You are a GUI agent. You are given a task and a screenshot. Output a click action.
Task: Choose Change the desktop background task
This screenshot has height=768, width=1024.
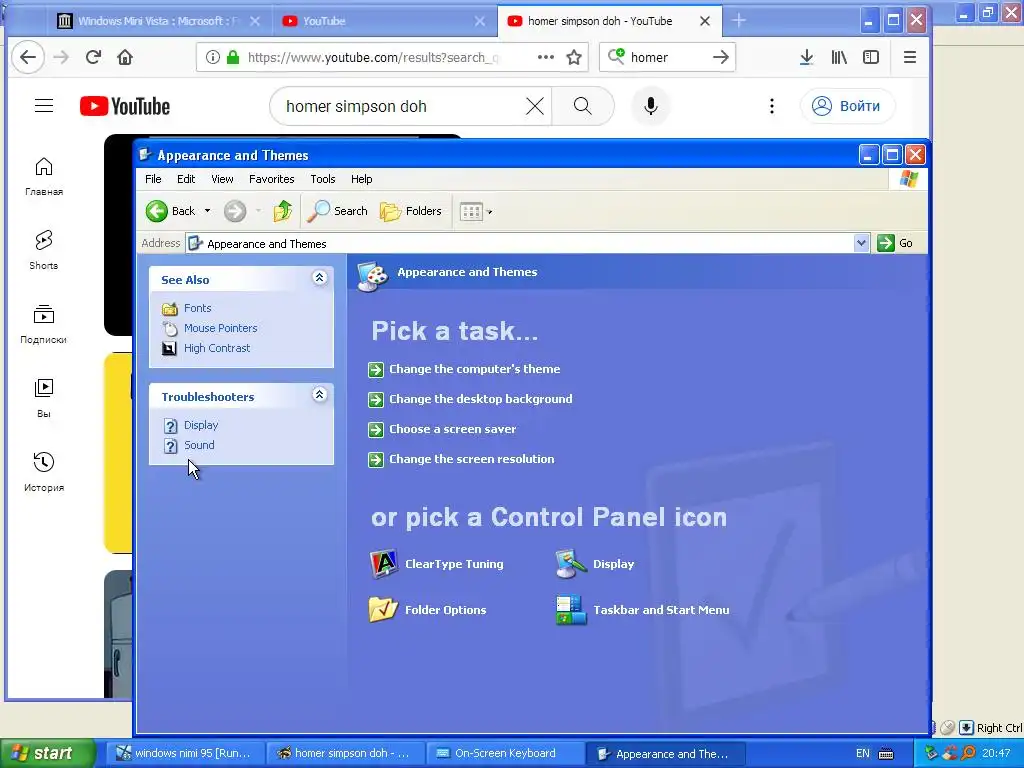pos(480,399)
